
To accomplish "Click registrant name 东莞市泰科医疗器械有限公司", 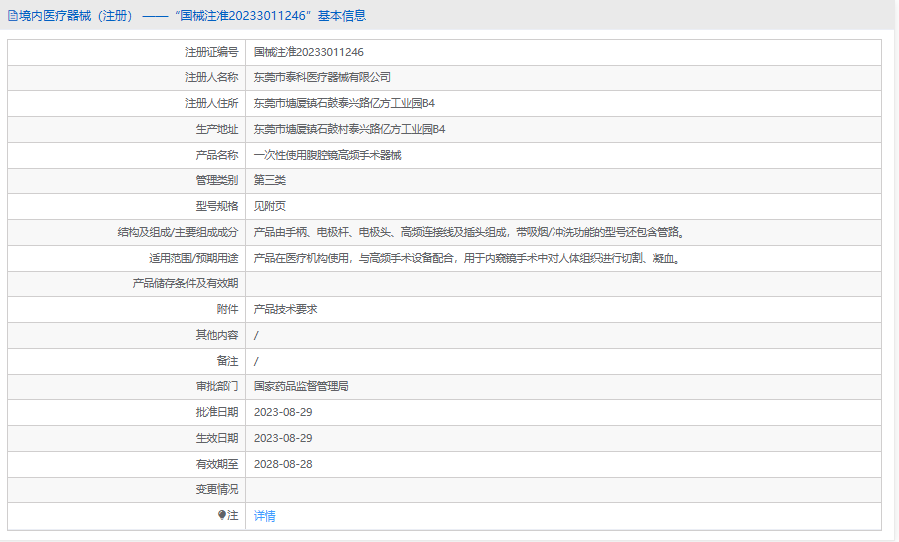I will (x=321, y=77).
